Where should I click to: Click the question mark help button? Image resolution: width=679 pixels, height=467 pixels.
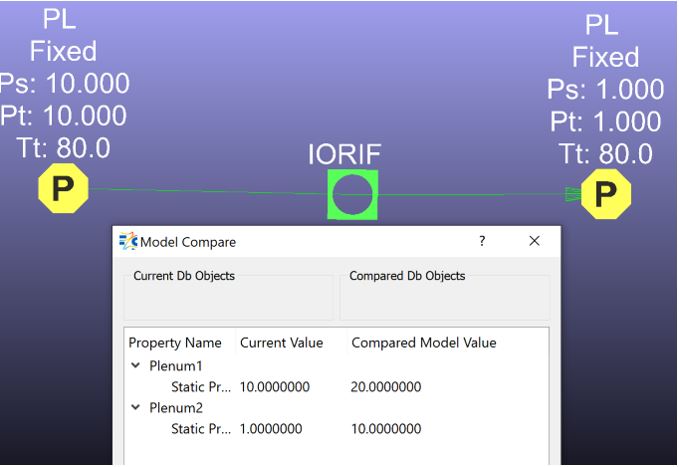point(482,241)
